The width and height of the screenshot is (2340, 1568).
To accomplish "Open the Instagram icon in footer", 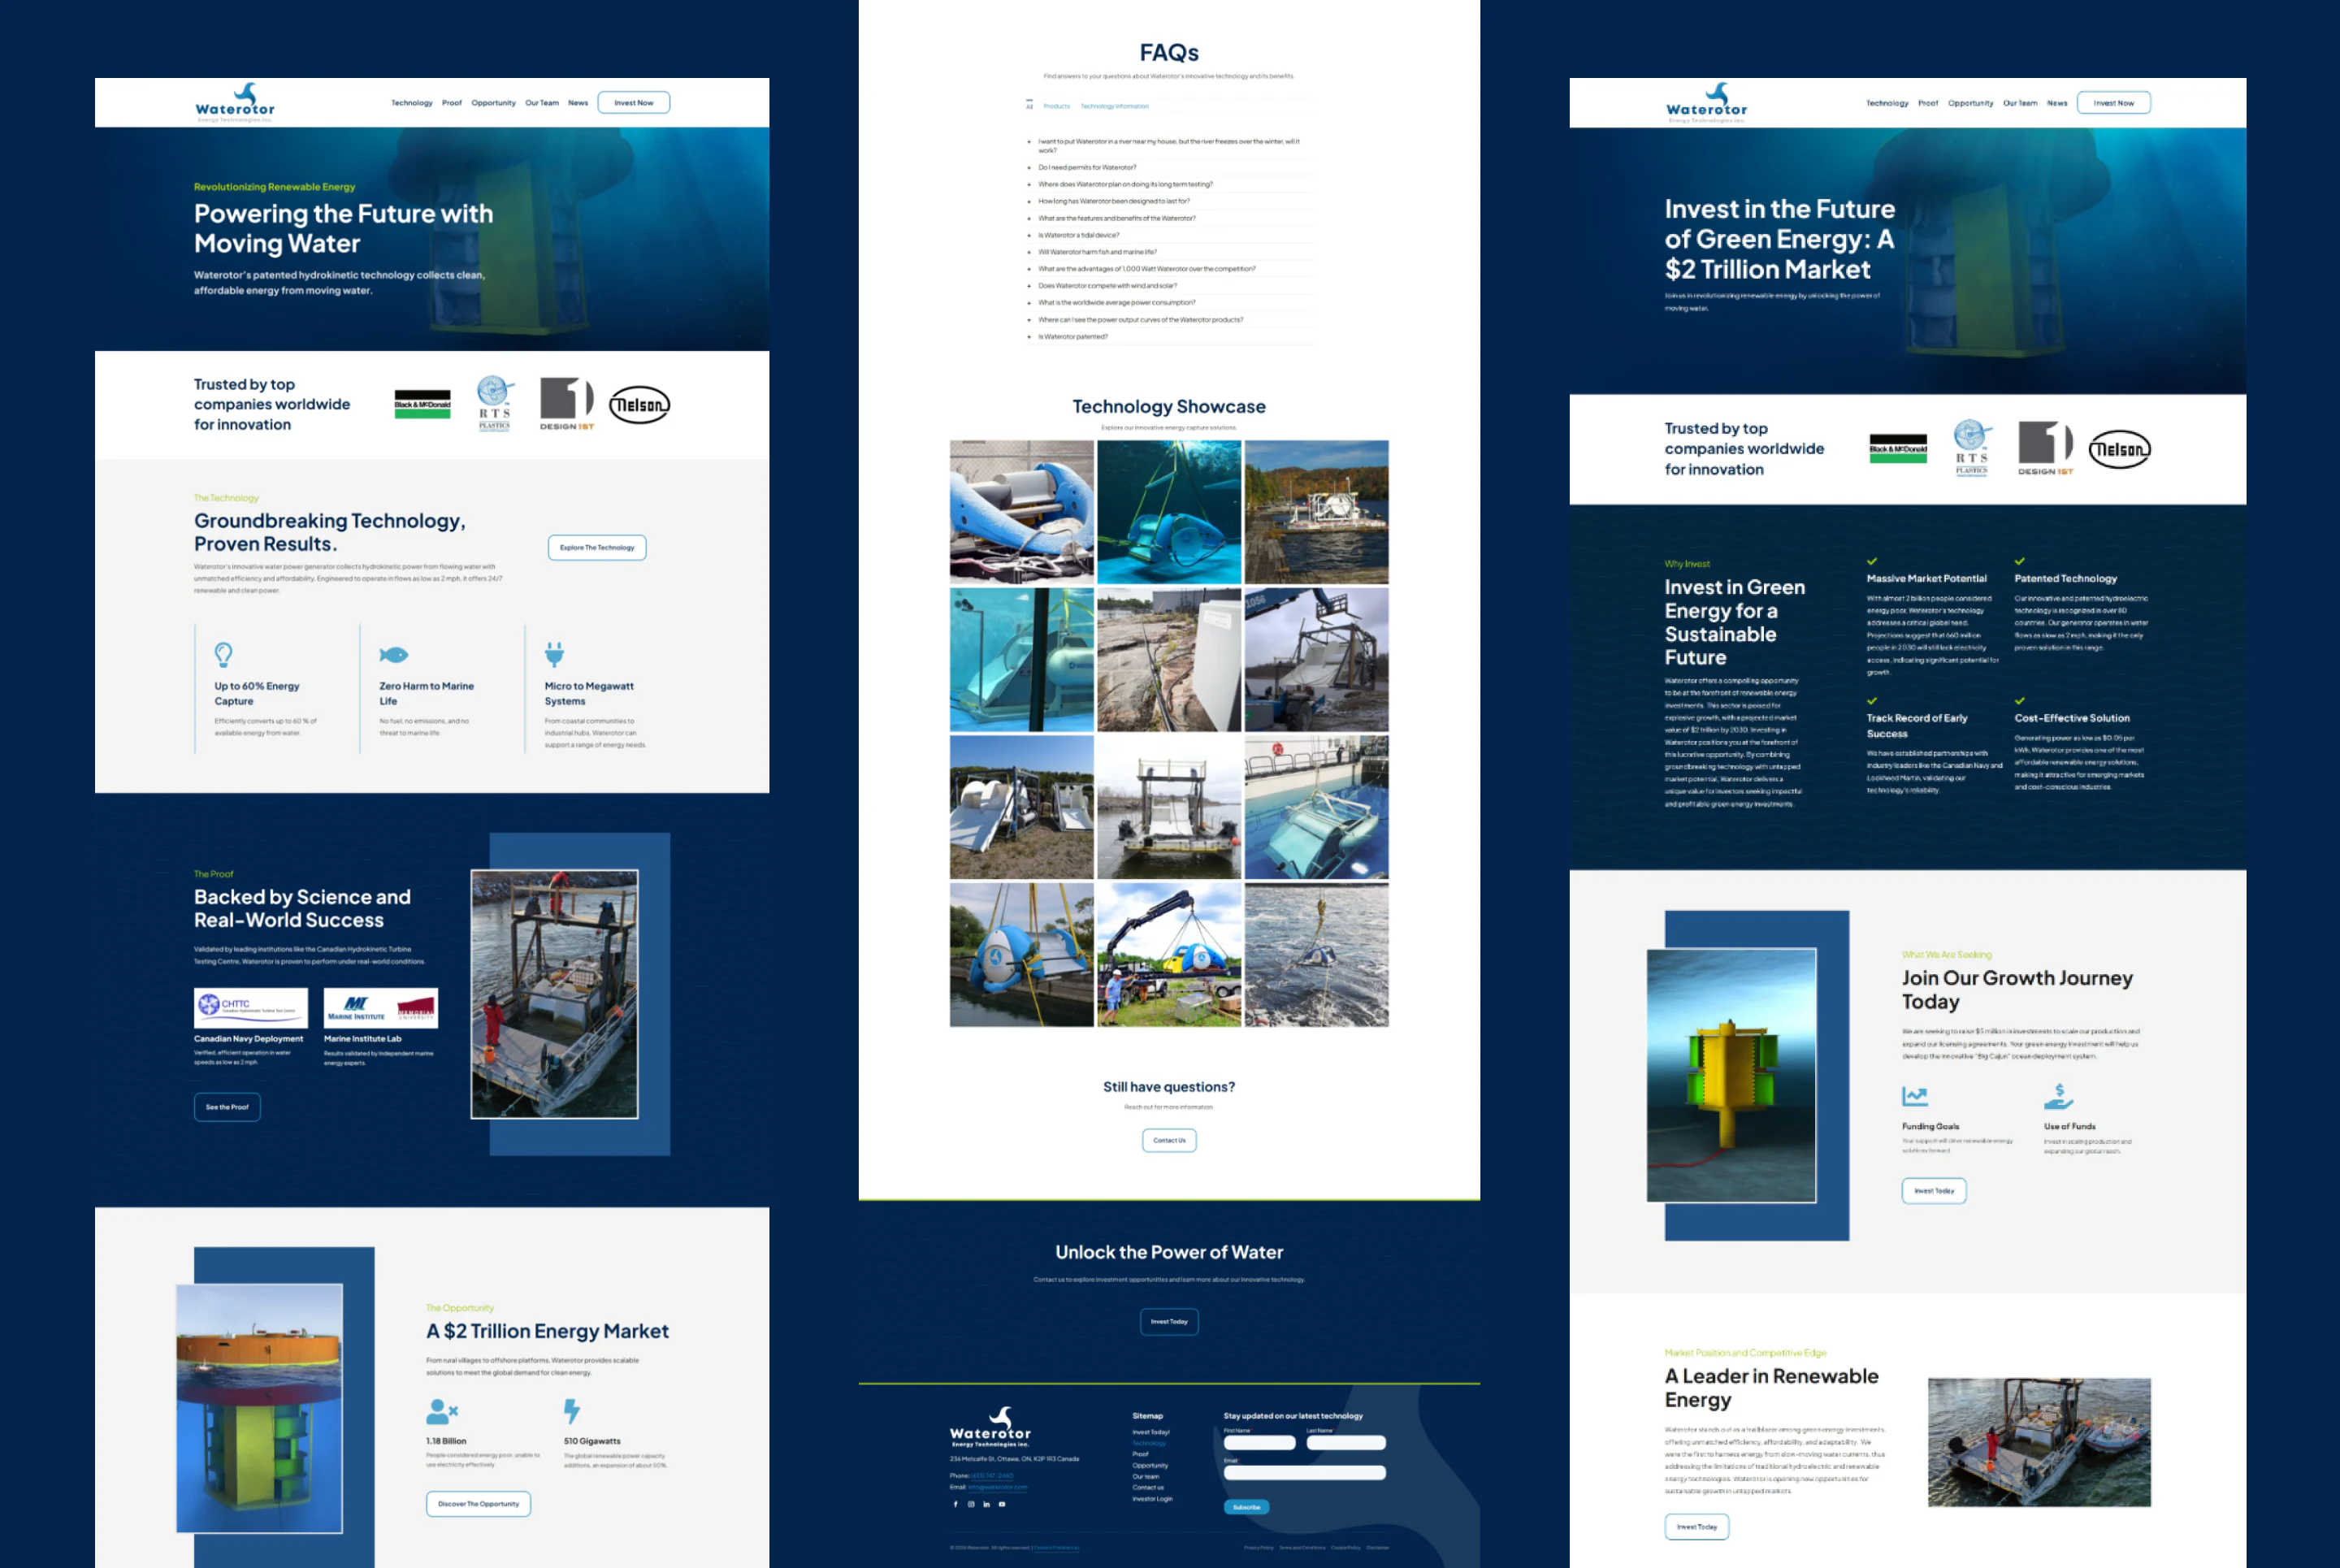I will (x=971, y=1504).
